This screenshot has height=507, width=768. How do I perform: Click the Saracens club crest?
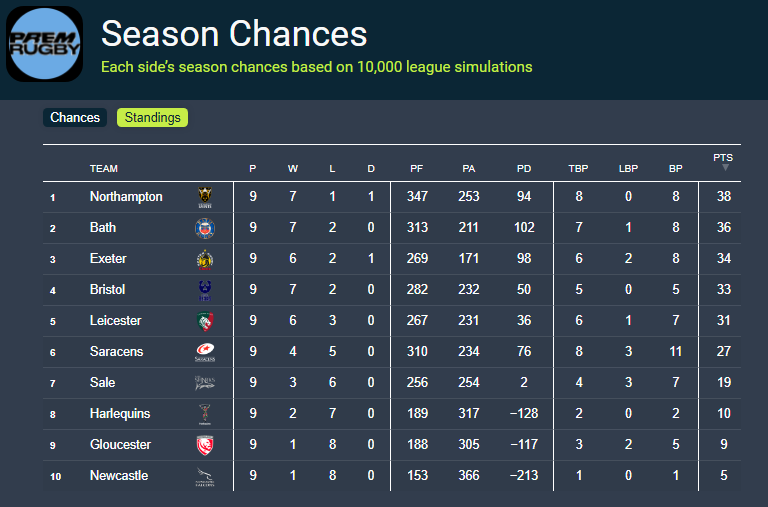pos(205,352)
